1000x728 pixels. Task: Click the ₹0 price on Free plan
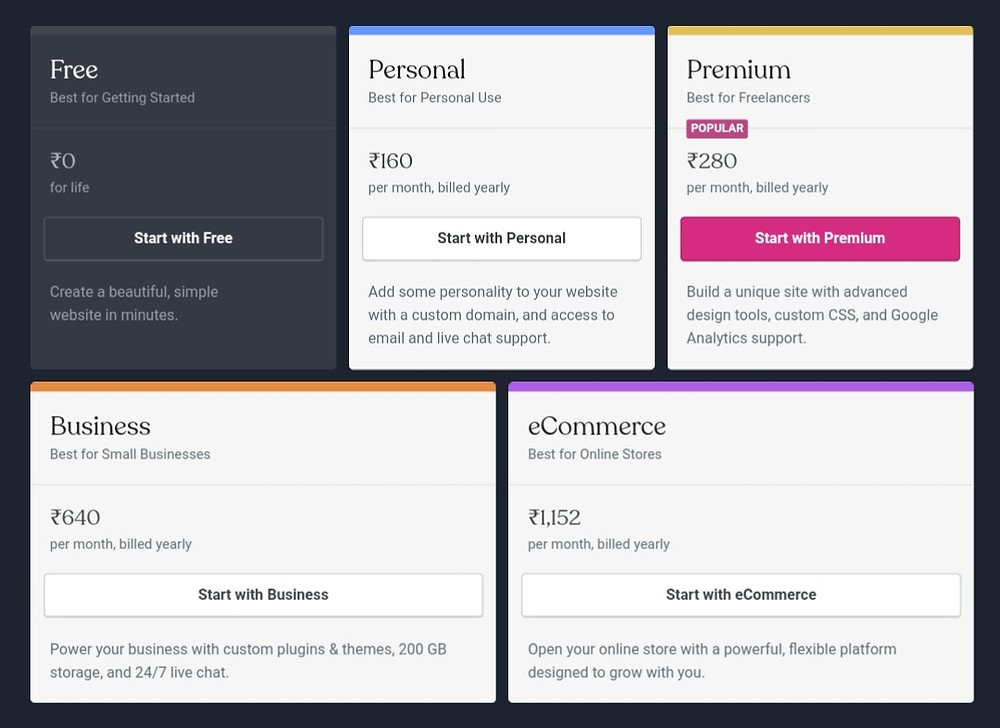tap(62, 160)
